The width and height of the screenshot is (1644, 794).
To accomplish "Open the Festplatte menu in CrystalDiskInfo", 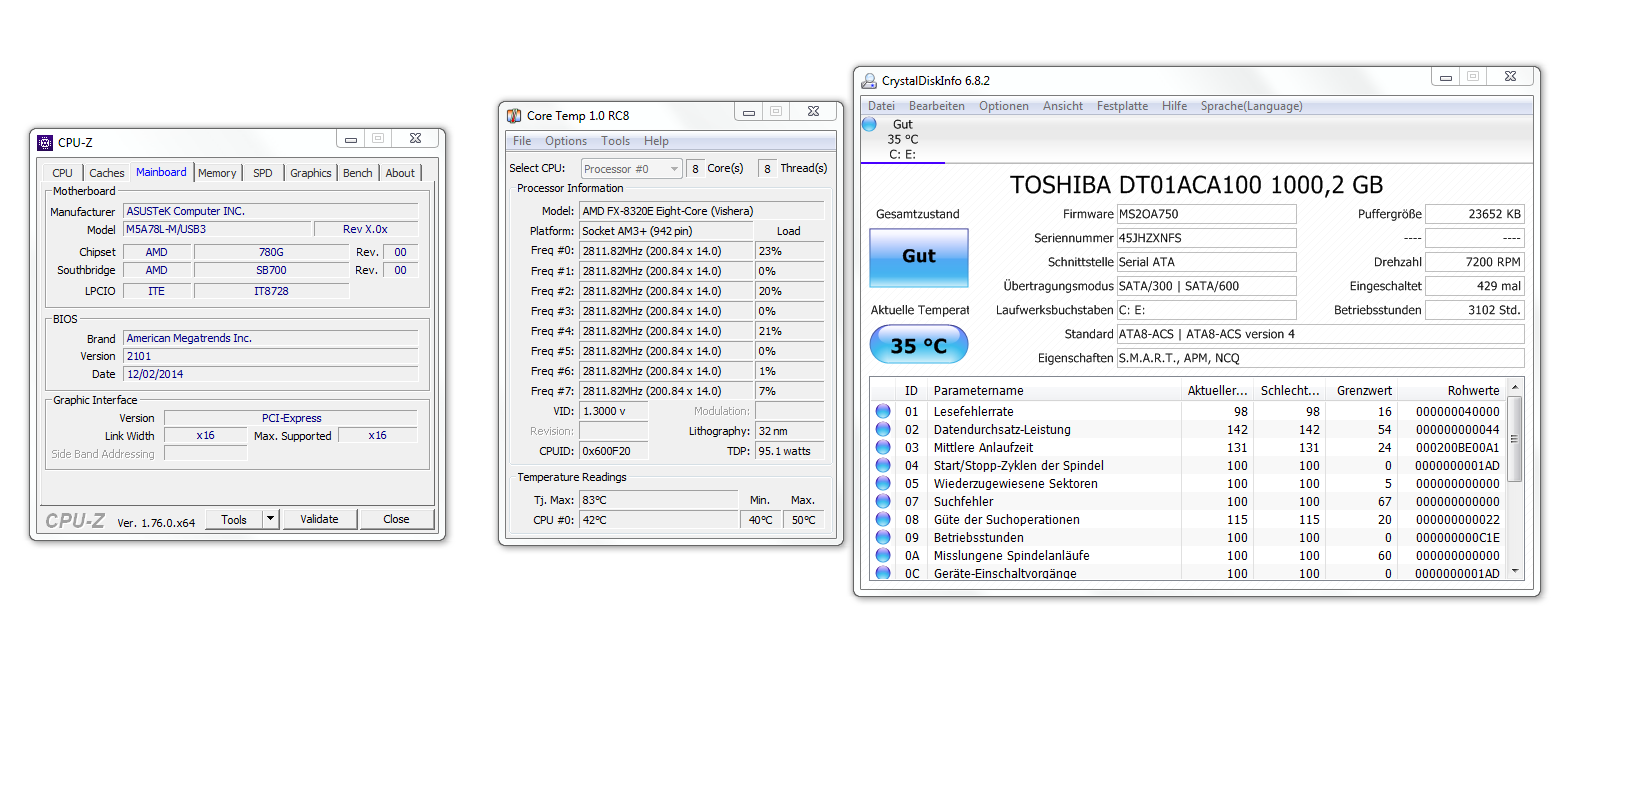I will [x=1122, y=106].
